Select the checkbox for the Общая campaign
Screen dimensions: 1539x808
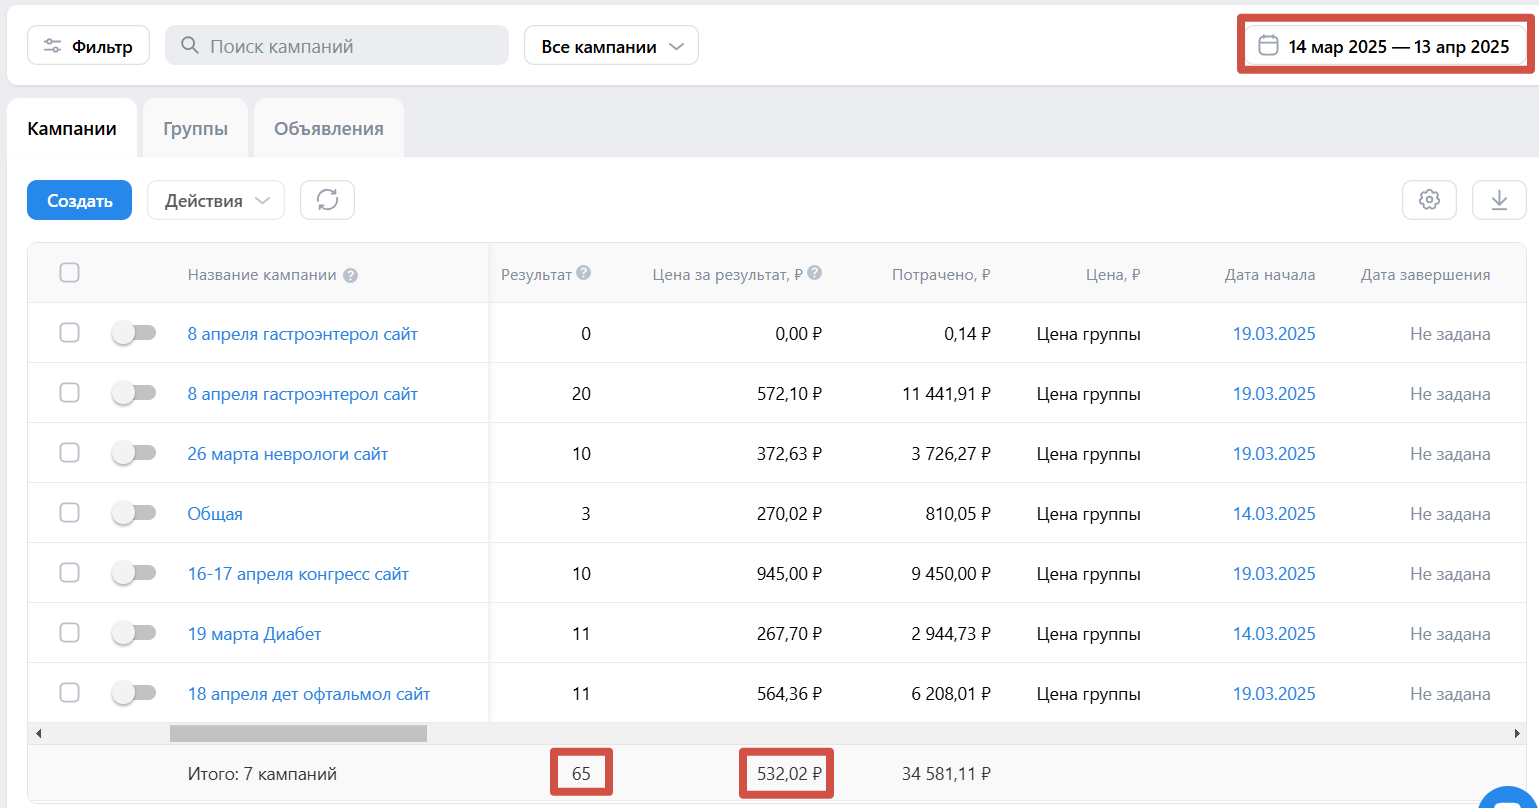(69, 513)
